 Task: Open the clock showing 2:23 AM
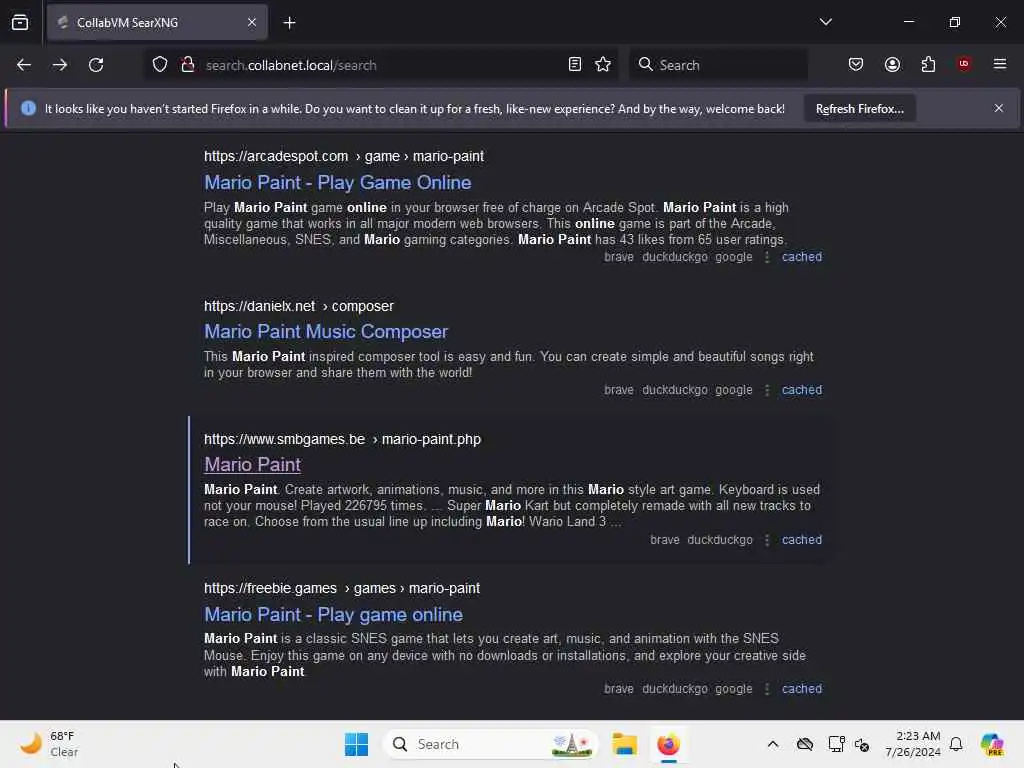pyautogui.click(x=913, y=744)
